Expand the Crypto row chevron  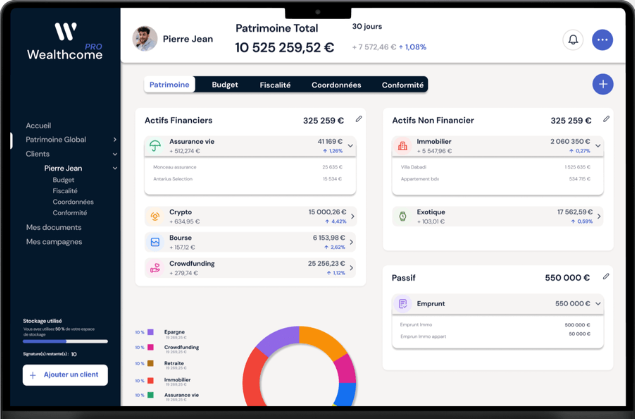click(352, 217)
